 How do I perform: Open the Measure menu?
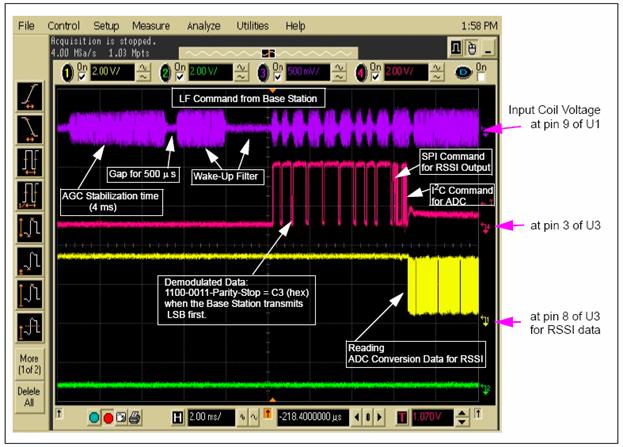151,26
